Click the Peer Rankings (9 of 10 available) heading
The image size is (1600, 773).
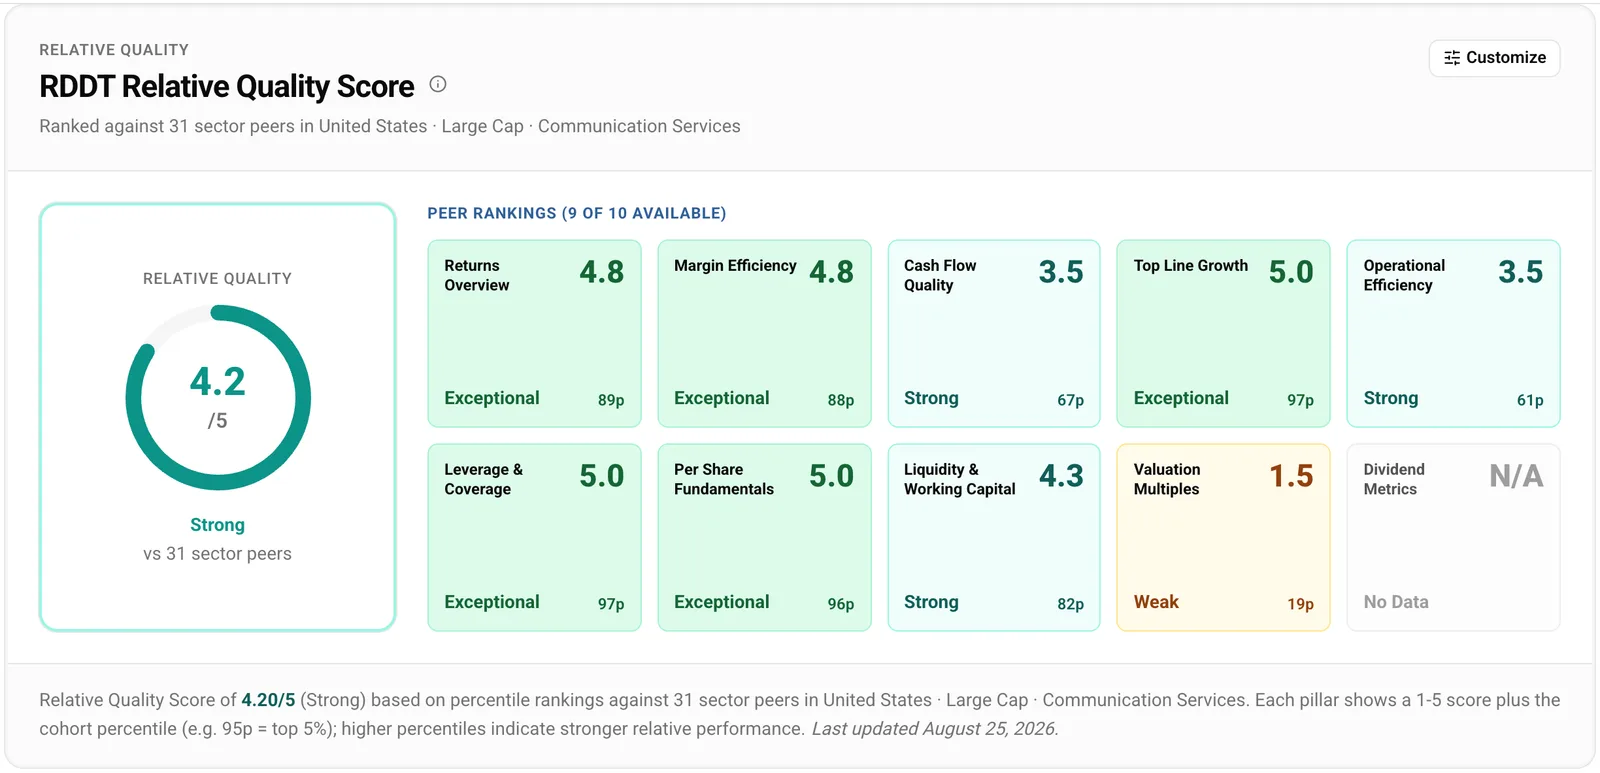(x=577, y=213)
